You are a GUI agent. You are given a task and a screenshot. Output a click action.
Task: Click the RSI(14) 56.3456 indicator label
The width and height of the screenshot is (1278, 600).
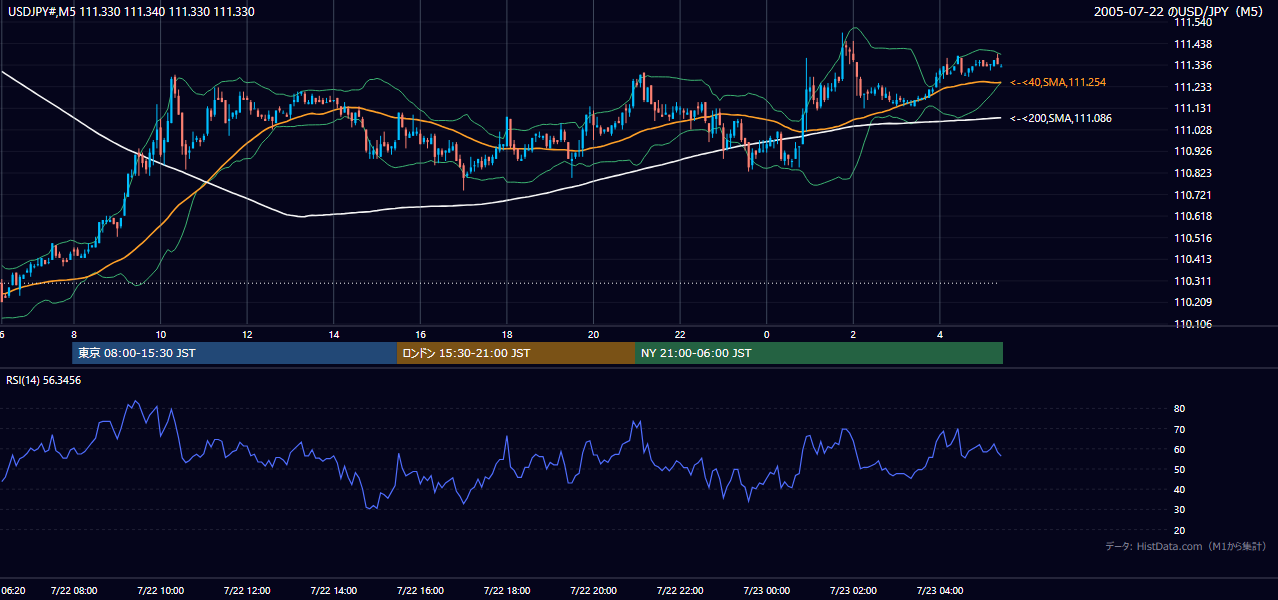44,380
